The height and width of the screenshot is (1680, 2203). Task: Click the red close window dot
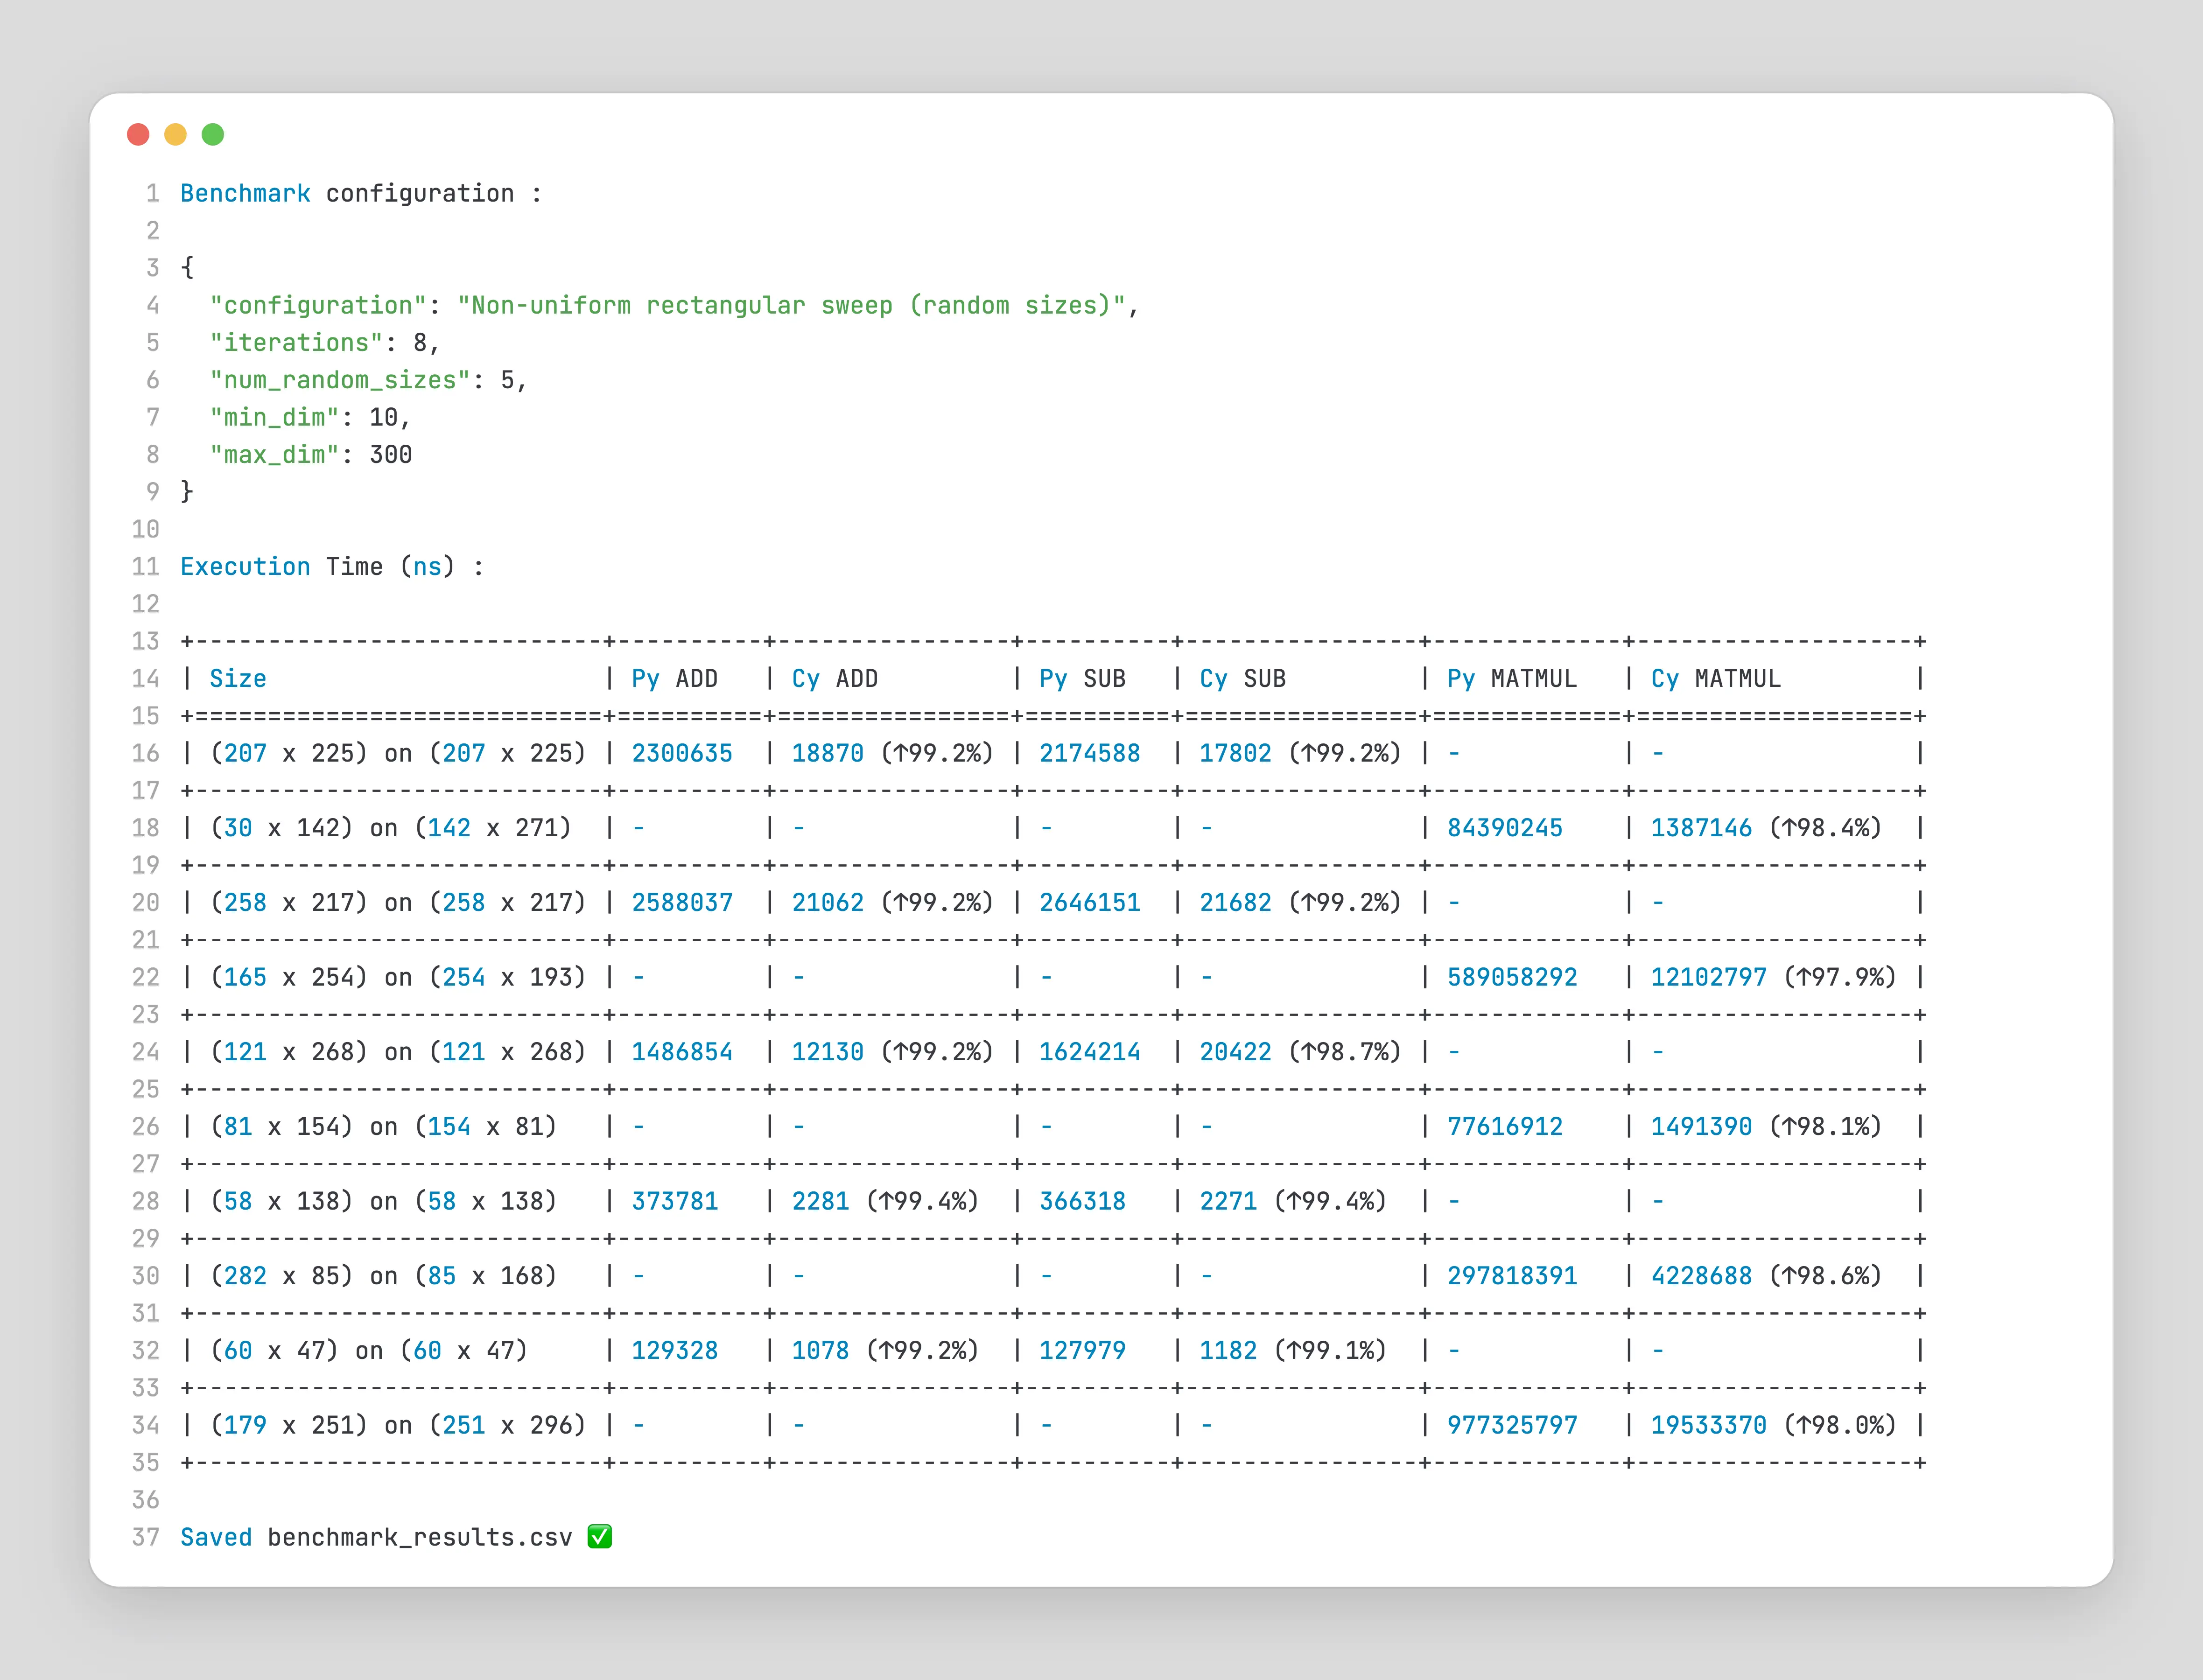138,134
